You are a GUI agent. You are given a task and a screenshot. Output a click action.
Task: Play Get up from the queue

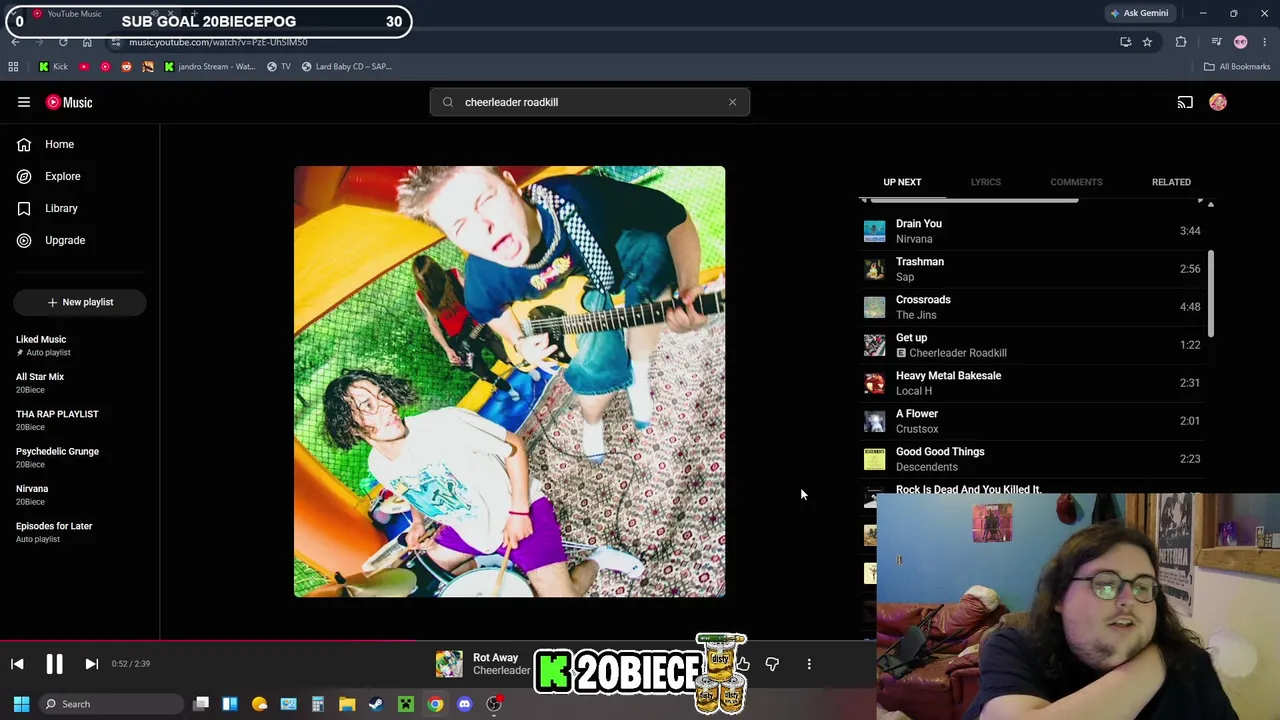(x=1033, y=345)
